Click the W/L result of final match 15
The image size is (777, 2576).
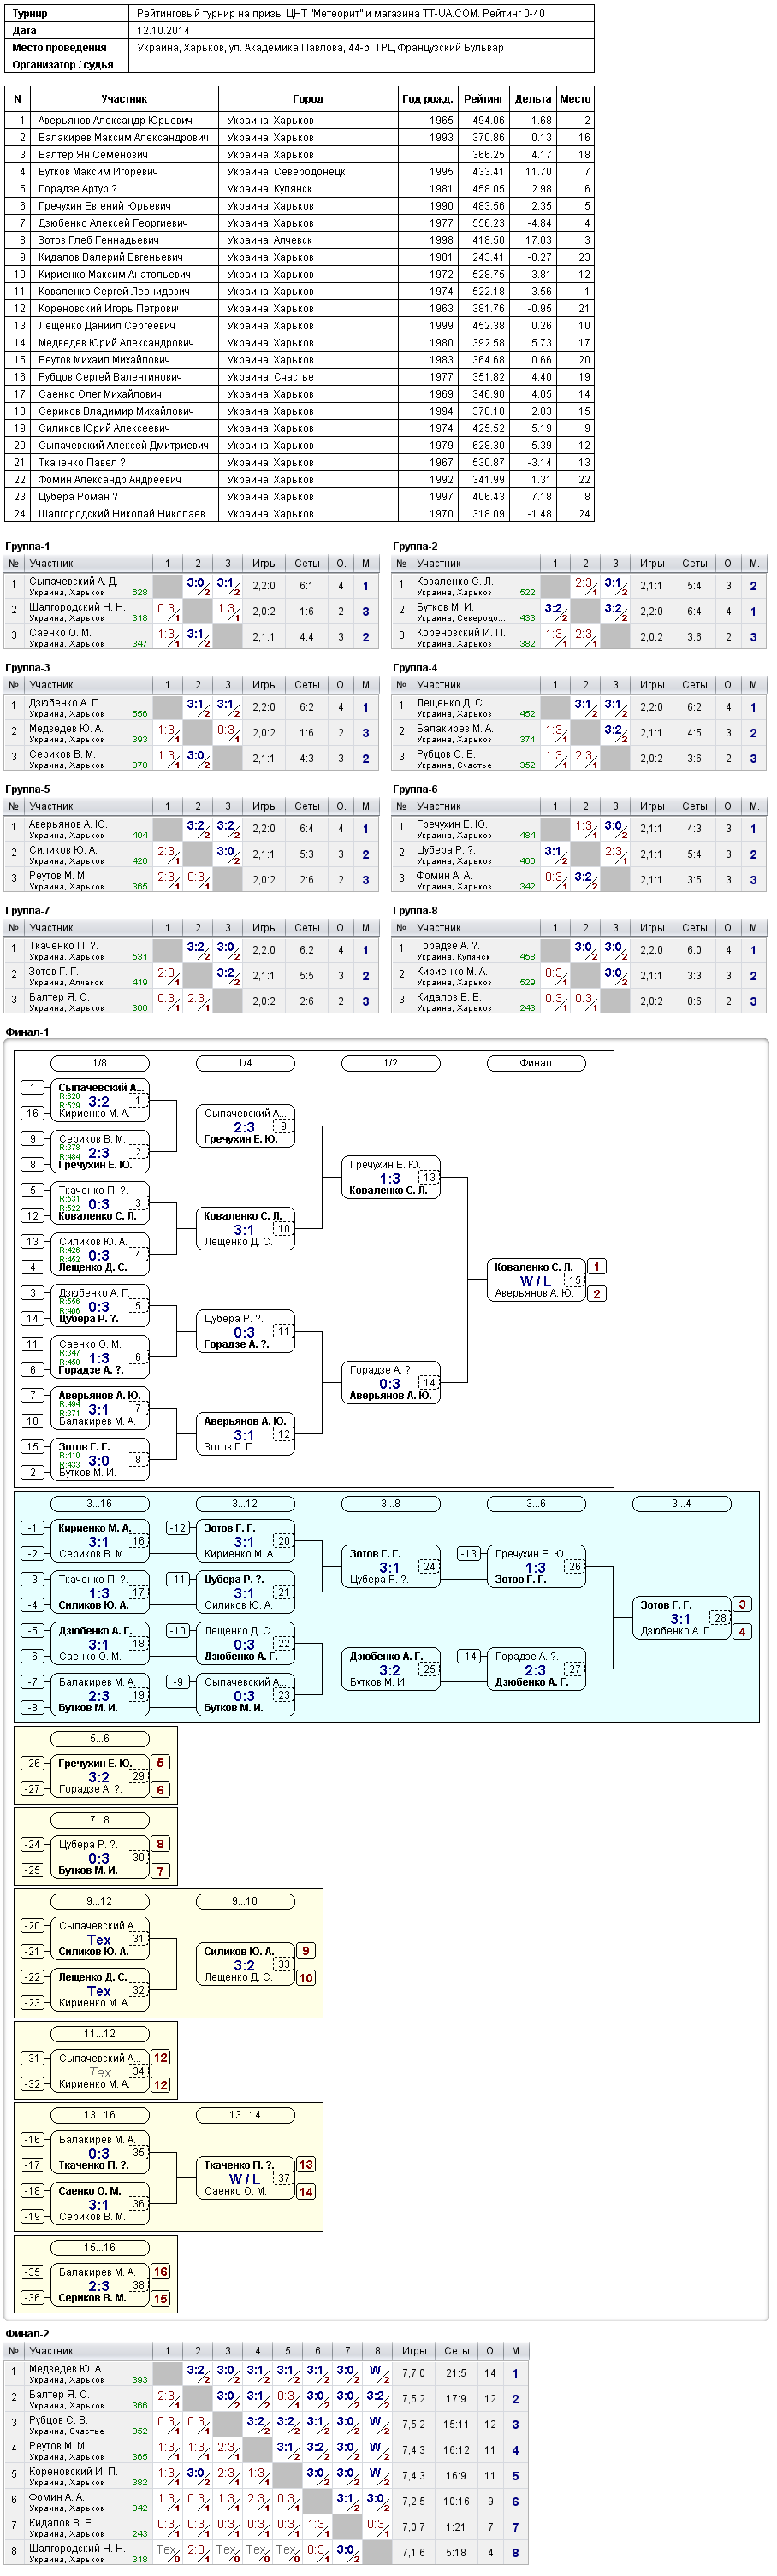[x=535, y=1280]
